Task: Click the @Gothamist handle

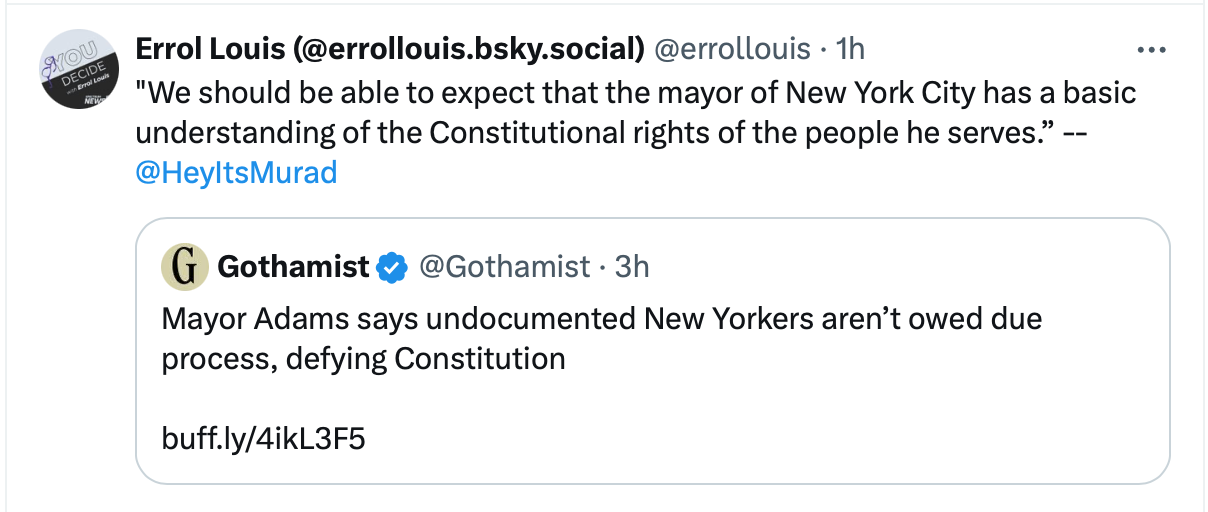Action: point(504,267)
